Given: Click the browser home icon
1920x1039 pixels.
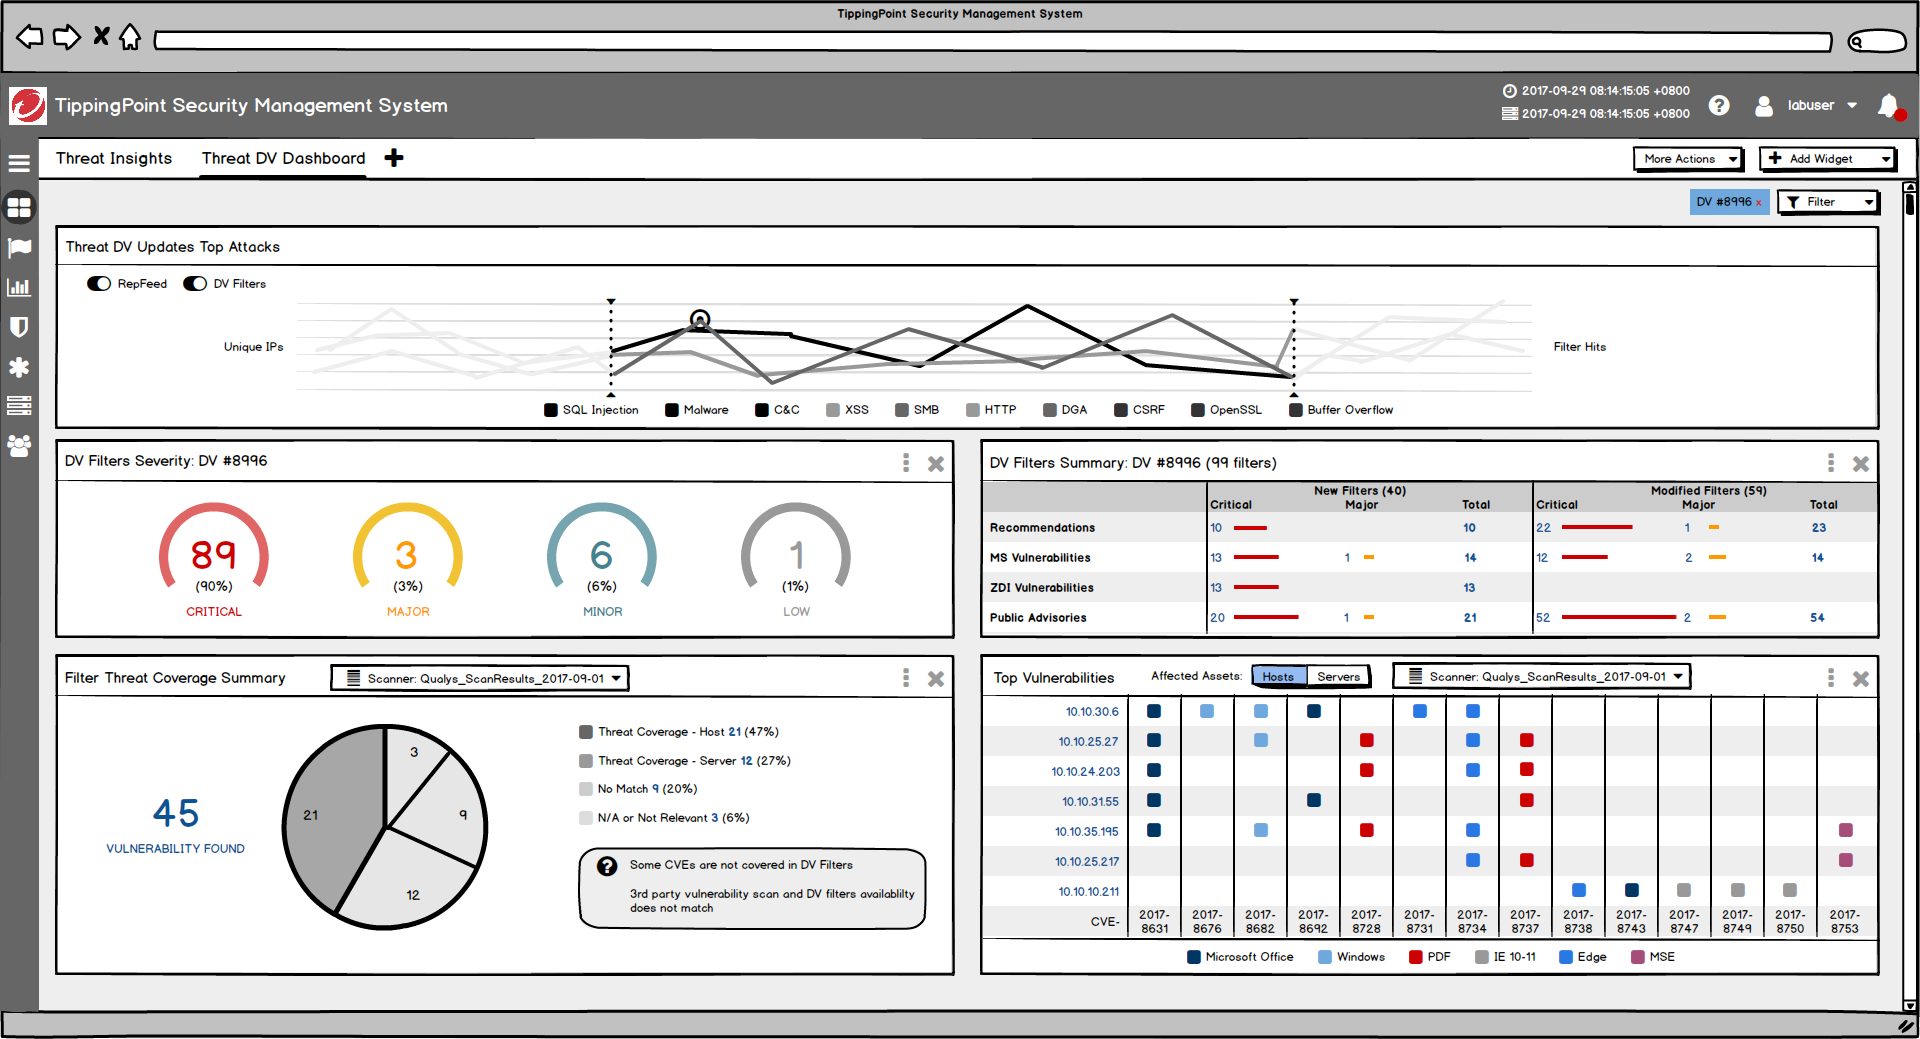Looking at the screenshot, I should [130, 37].
